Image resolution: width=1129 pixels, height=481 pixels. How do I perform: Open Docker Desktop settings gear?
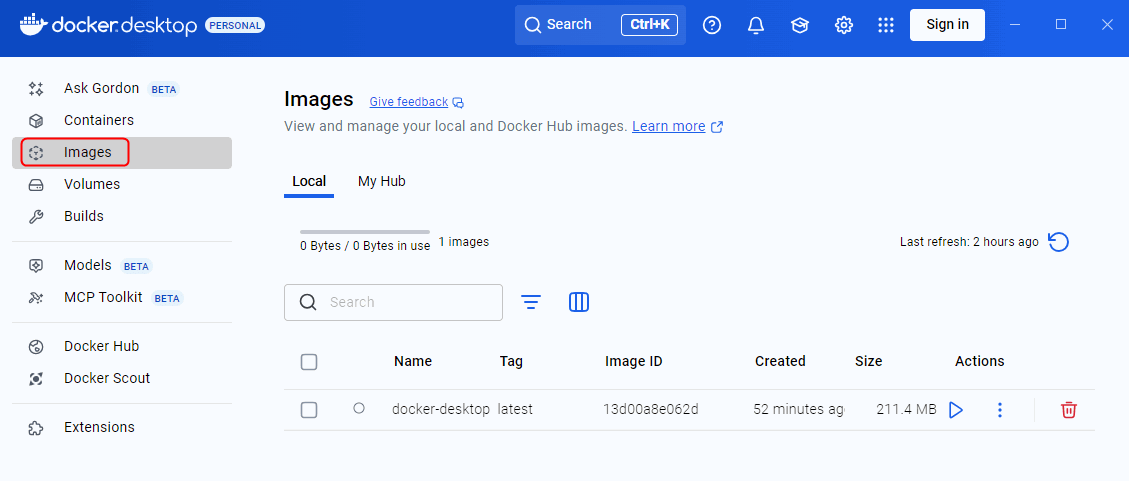tap(844, 25)
